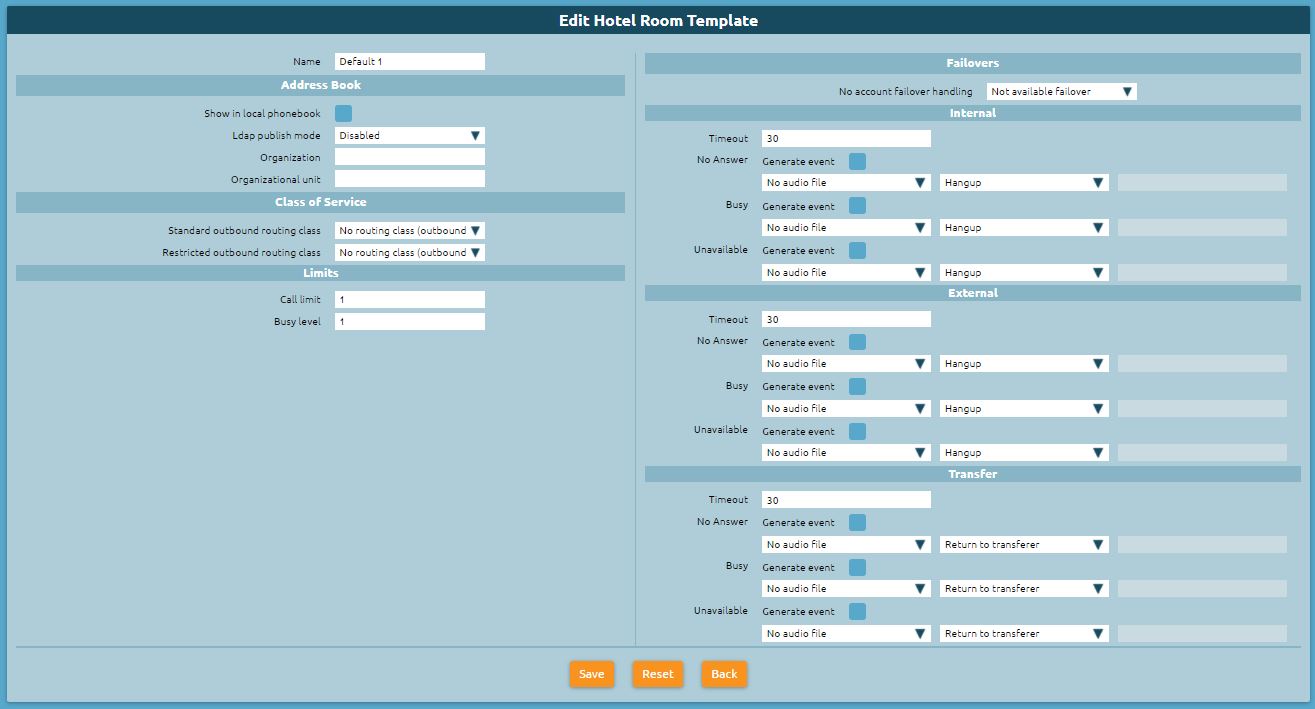Click the External section header
The width and height of the screenshot is (1315, 709).
tap(973, 293)
